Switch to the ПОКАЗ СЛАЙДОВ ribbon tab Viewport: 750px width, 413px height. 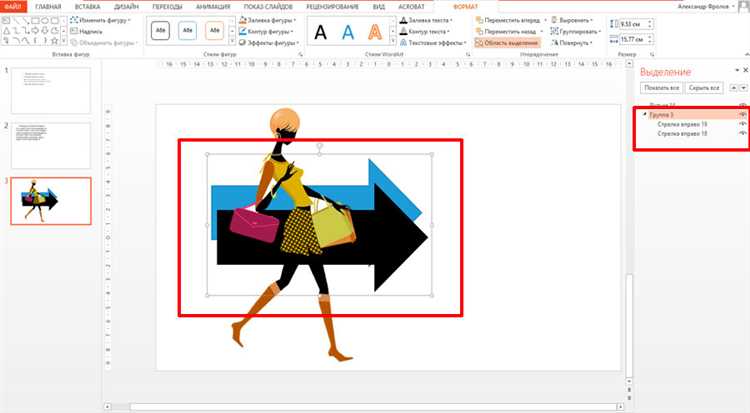click(268, 7)
